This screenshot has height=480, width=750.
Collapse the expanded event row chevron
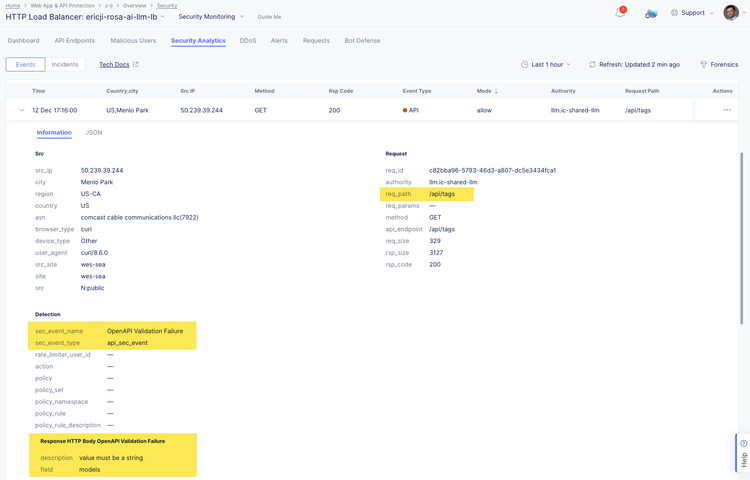[x=22, y=110]
